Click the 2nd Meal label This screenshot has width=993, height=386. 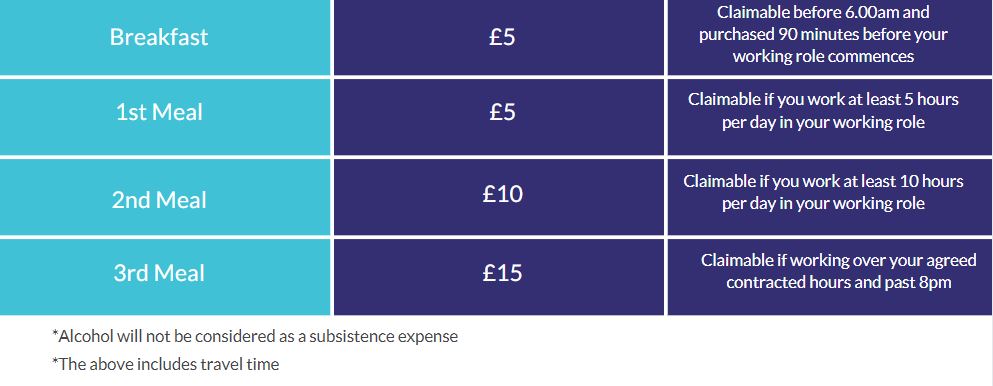[159, 200]
